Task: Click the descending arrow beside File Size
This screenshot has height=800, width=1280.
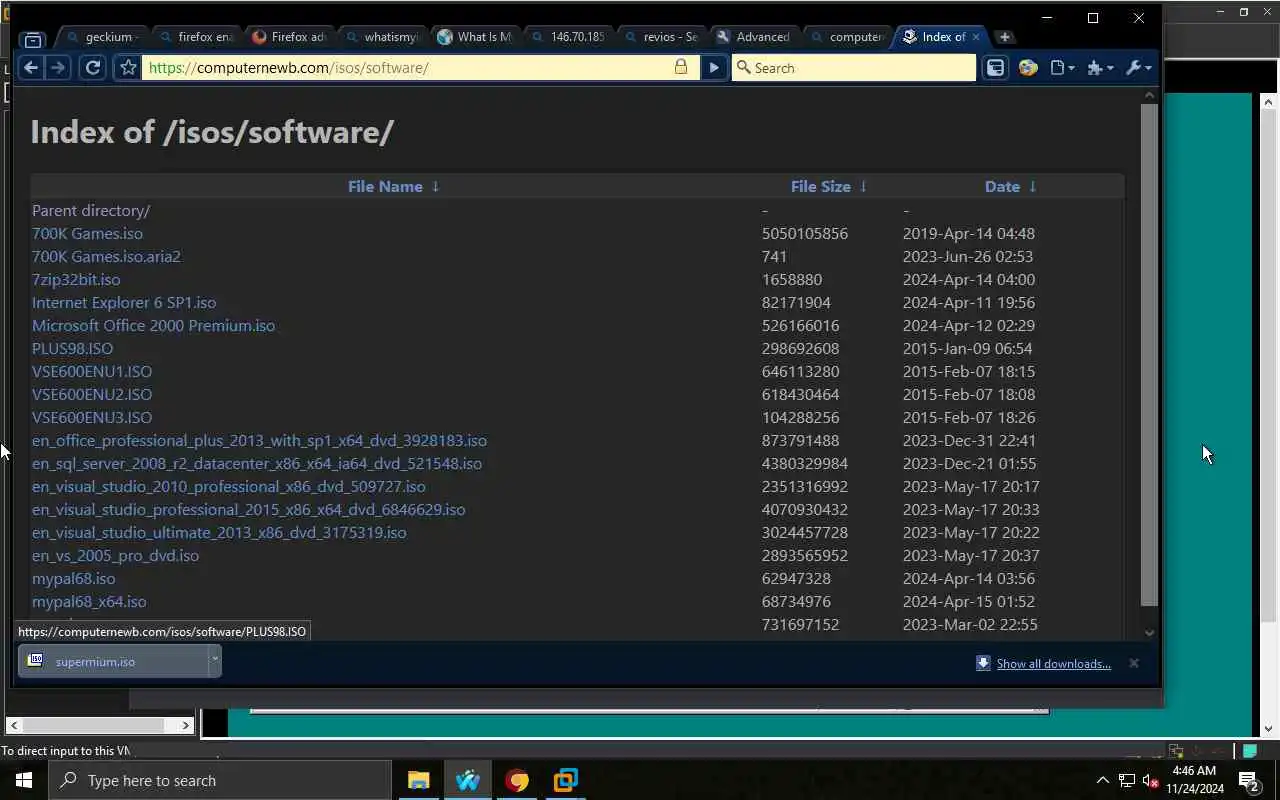Action: pyautogui.click(x=863, y=186)
